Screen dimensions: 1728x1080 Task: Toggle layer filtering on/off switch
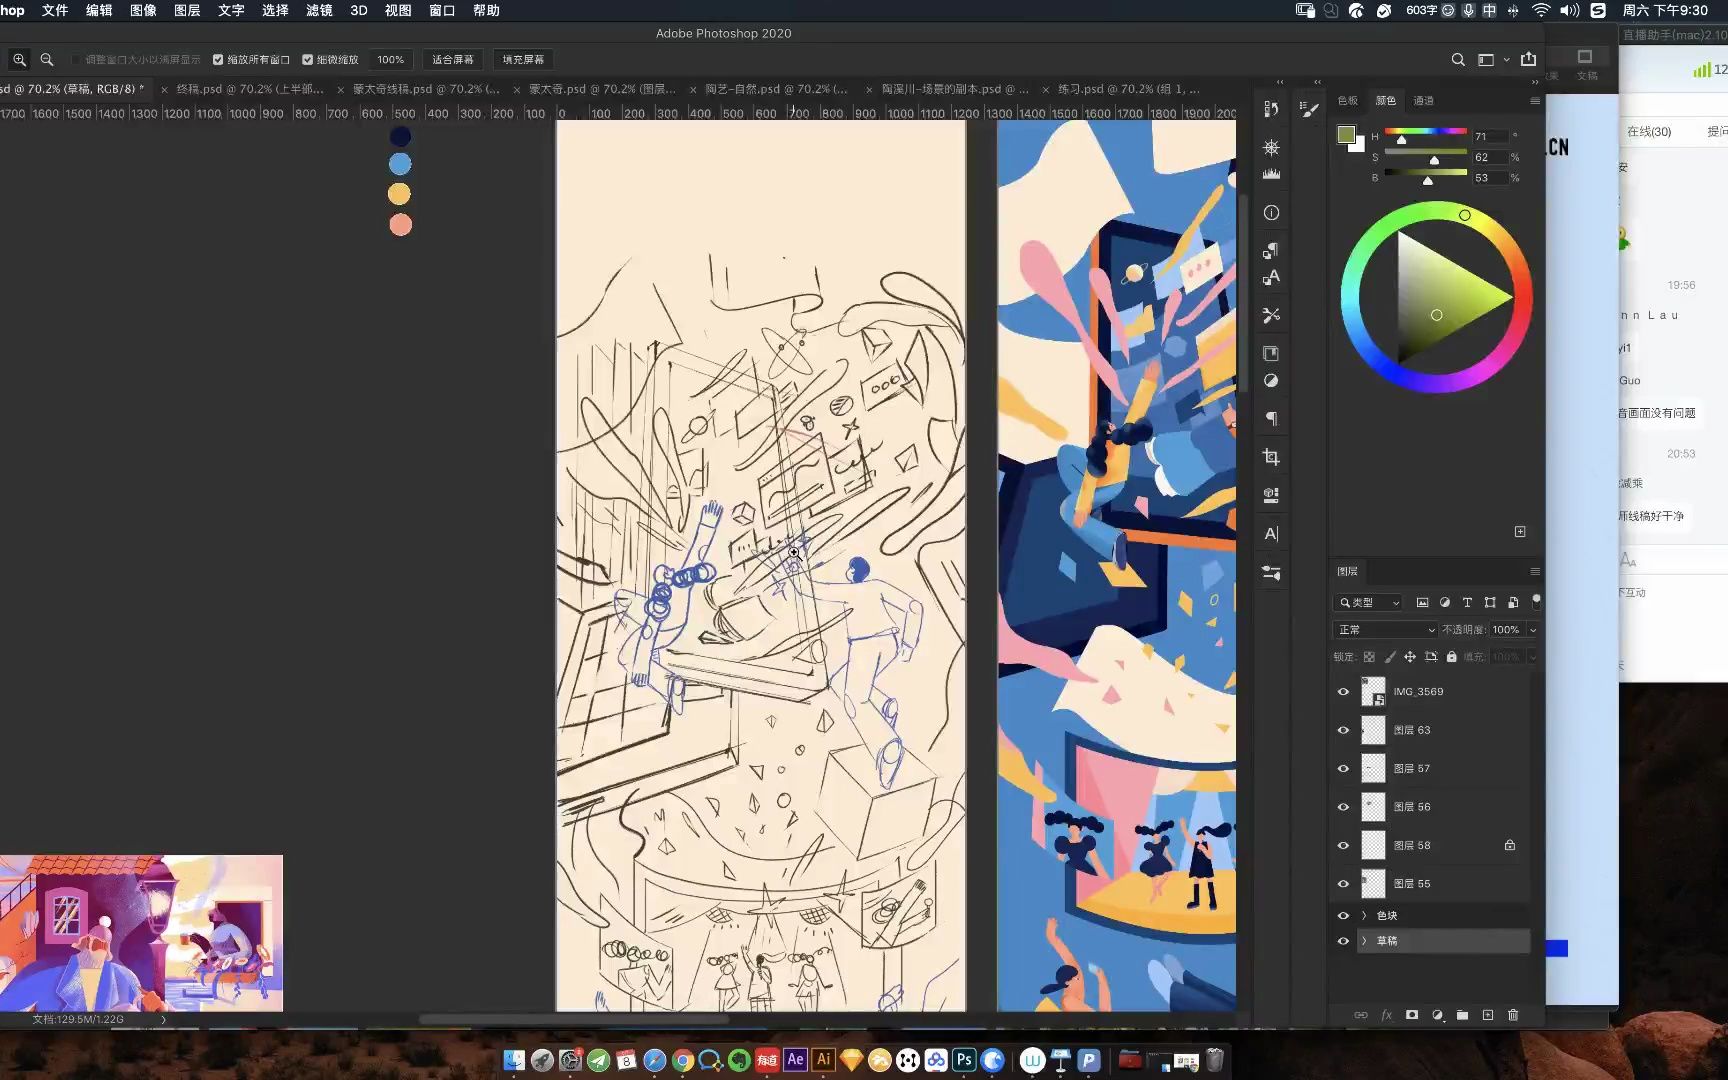tap(1536, 602)
